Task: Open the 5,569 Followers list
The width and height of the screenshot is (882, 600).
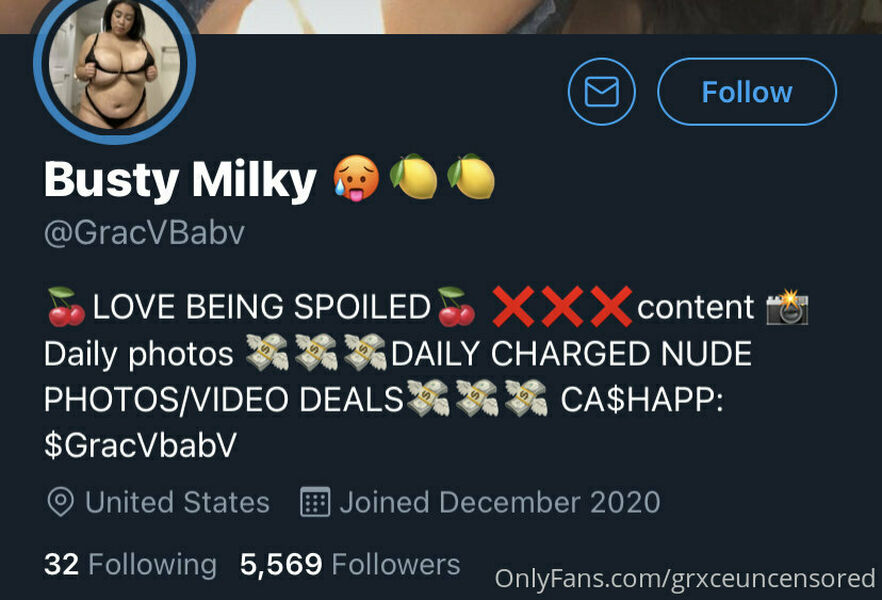Action: (x=350, y=564)
